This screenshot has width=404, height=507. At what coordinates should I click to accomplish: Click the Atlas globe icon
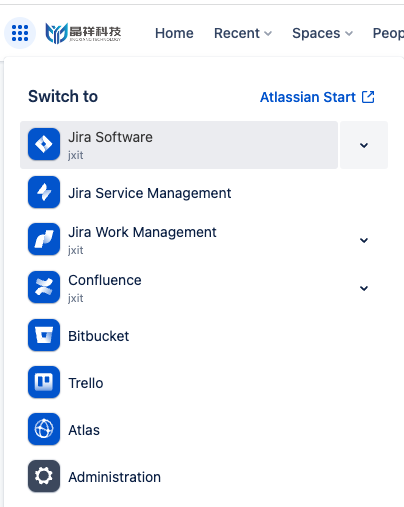click(44, 429)
